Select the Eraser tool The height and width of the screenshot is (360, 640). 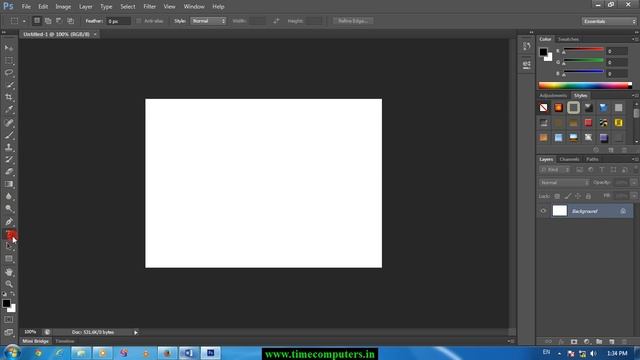click(x=9, y=172)
